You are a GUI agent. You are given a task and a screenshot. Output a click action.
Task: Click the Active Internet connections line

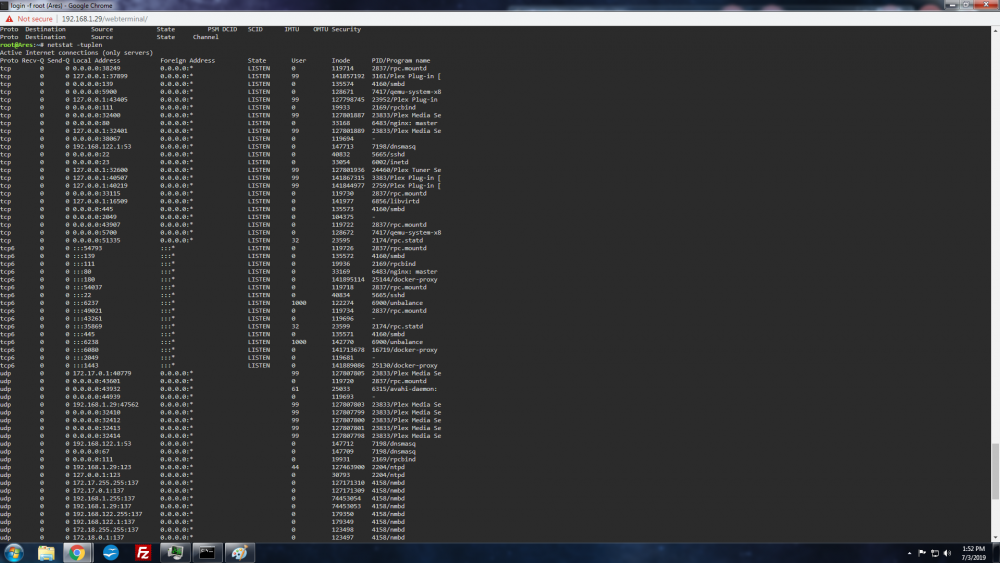(77, 53)
